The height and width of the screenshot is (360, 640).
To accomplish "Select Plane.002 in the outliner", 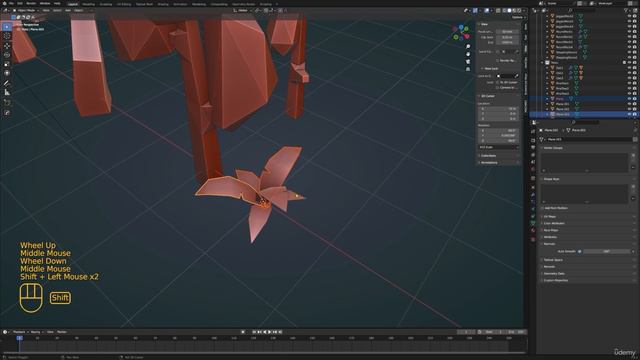I will 563,109.
